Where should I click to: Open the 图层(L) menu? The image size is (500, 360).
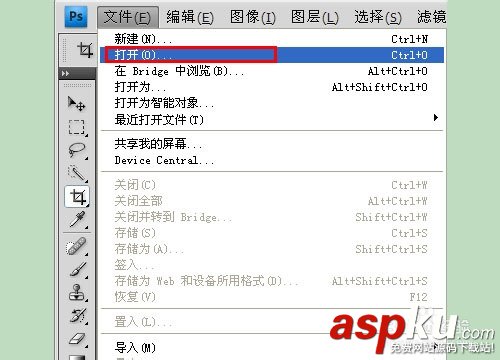point(315,17)
